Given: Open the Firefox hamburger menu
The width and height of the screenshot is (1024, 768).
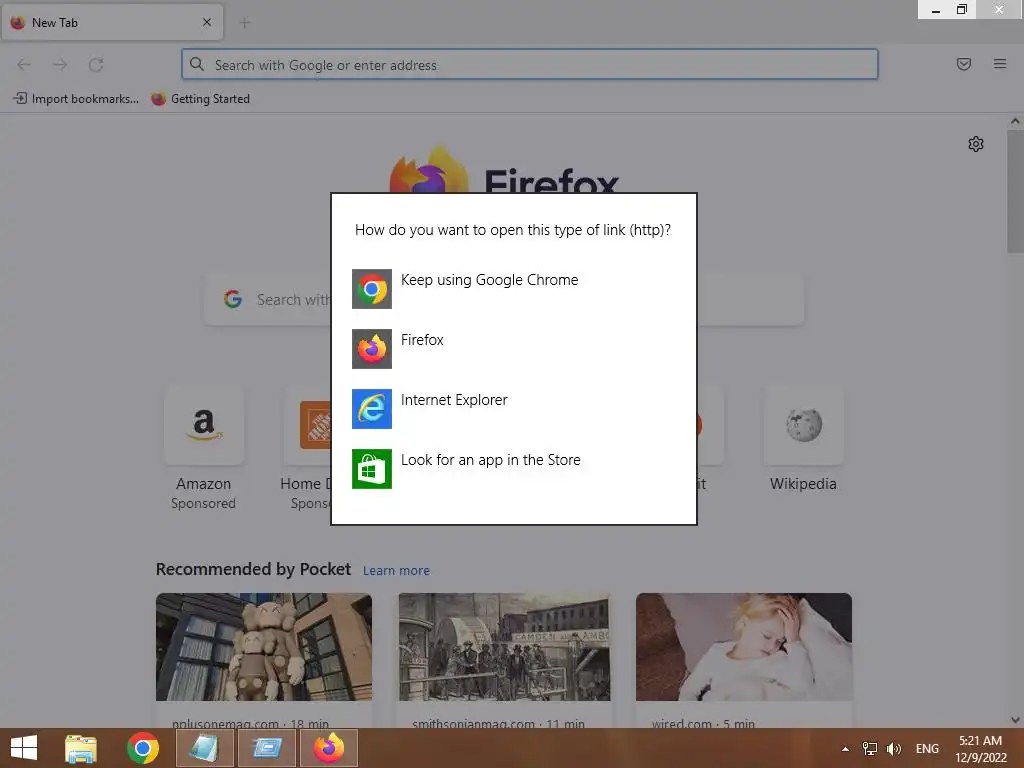Looking at the screenshot, I should click(x=1000, y=64).
